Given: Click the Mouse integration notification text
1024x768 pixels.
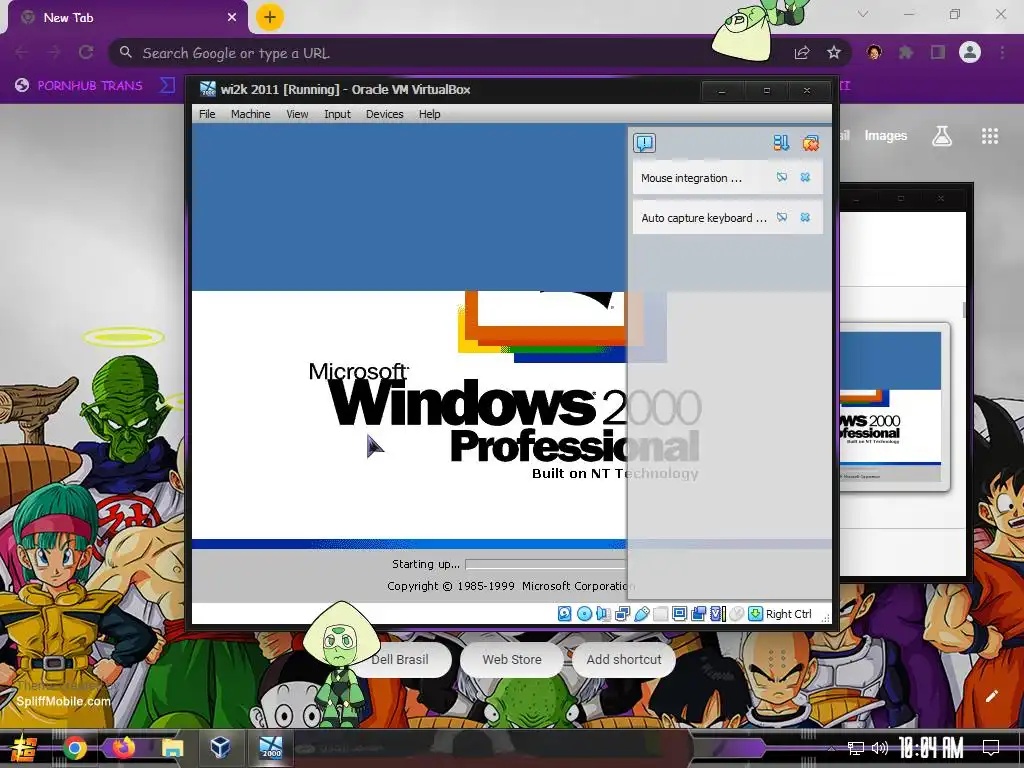Looking at the screenshot, I should 691,178.
